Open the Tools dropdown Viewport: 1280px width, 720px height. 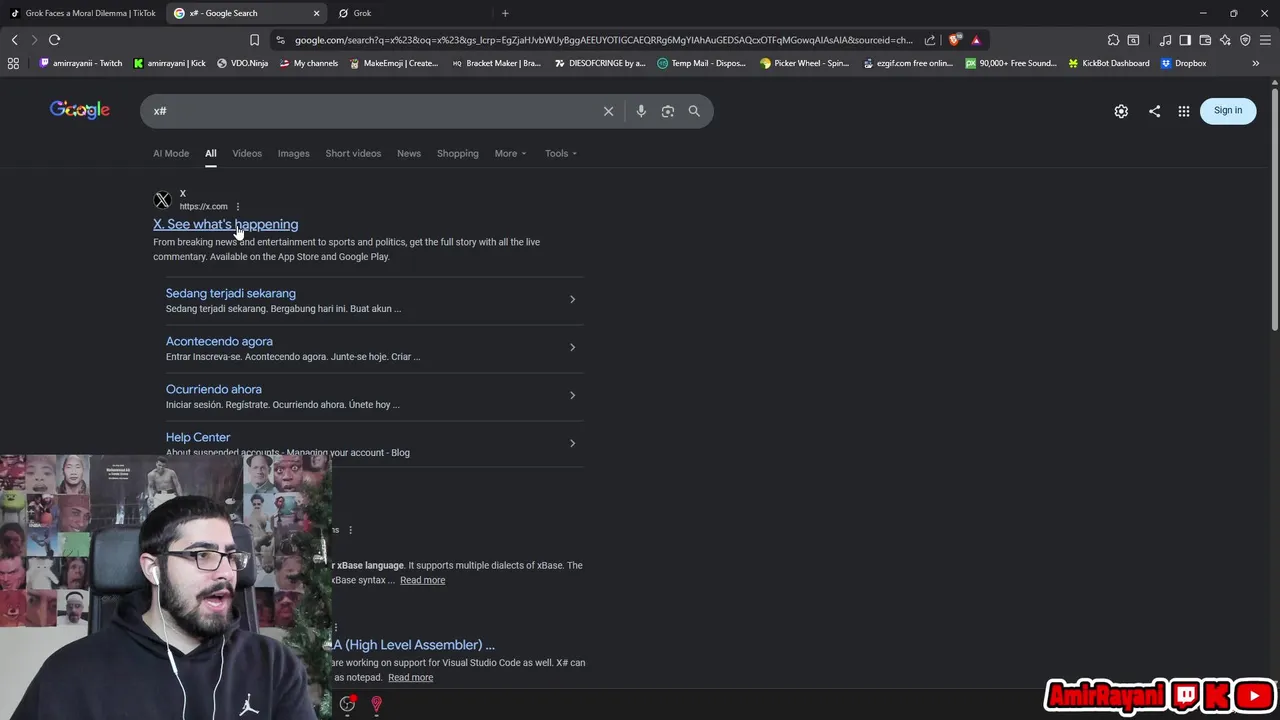tap(561, 153)
